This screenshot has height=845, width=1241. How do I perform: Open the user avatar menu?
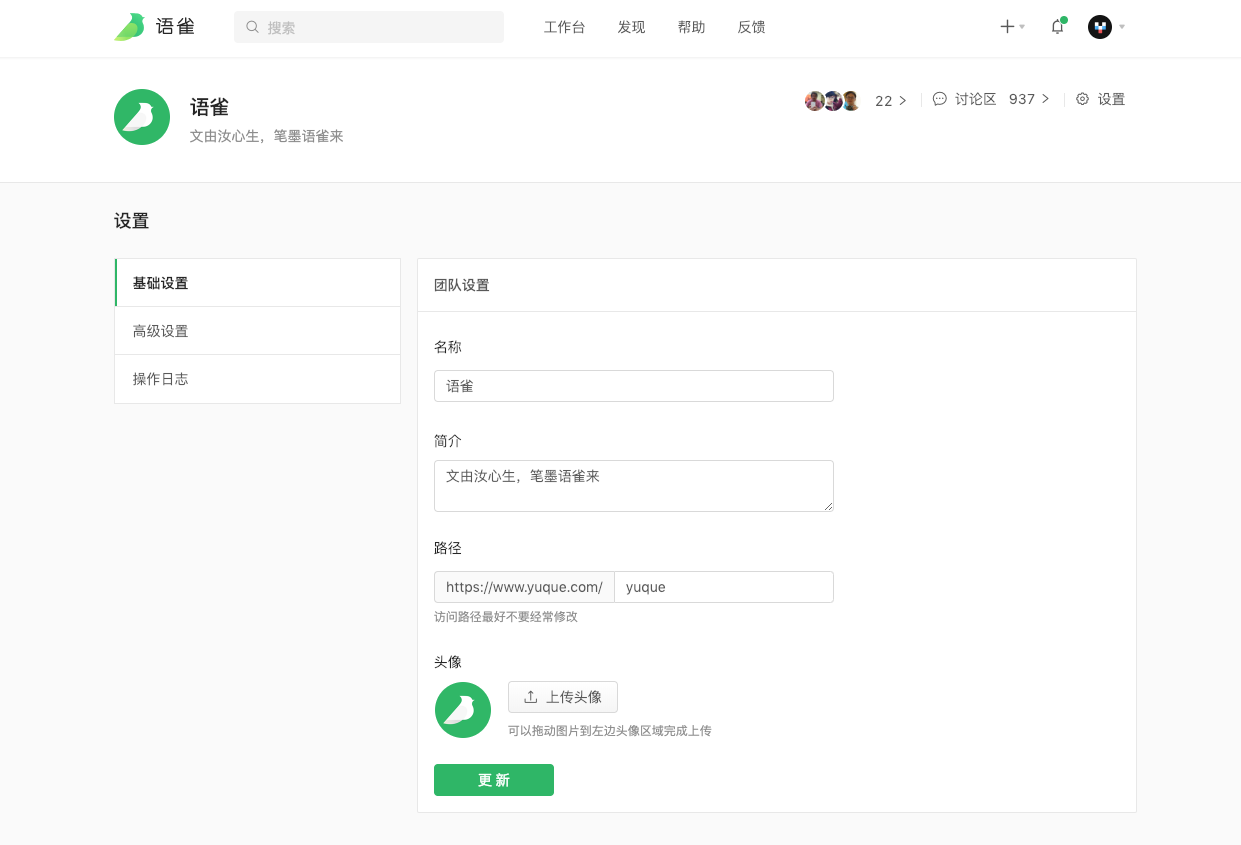coord(1100,27)
